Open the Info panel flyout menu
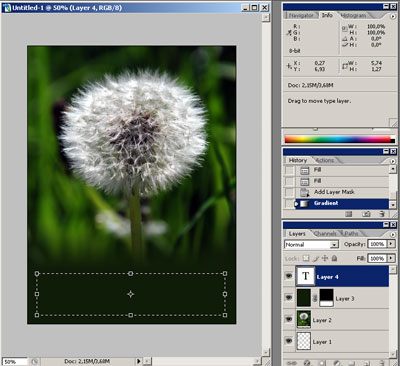Image resolution: width=400 pixels, height=366 pixels. coord(393,16)
